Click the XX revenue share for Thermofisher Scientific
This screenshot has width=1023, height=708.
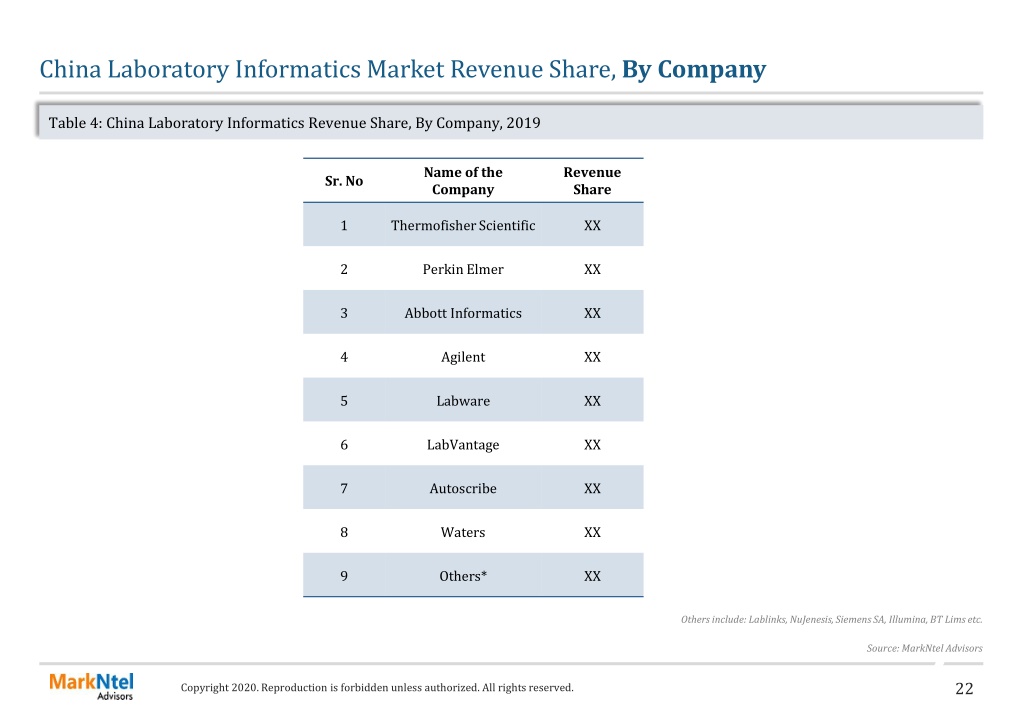pyautogui.click(x=592, y=225)
